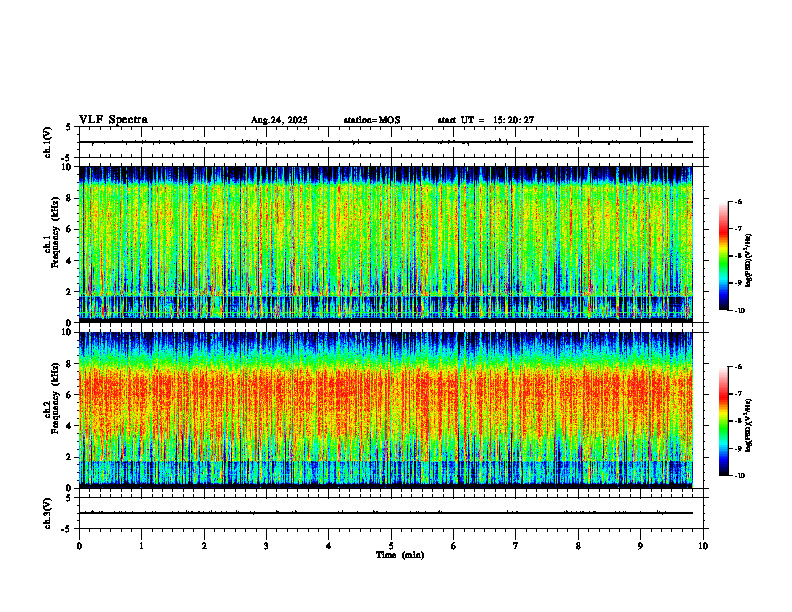Select the date text "Aug.24, 2025"
Image resolution: width=792 pixels, height=612 pixels.
coord(279,120)
